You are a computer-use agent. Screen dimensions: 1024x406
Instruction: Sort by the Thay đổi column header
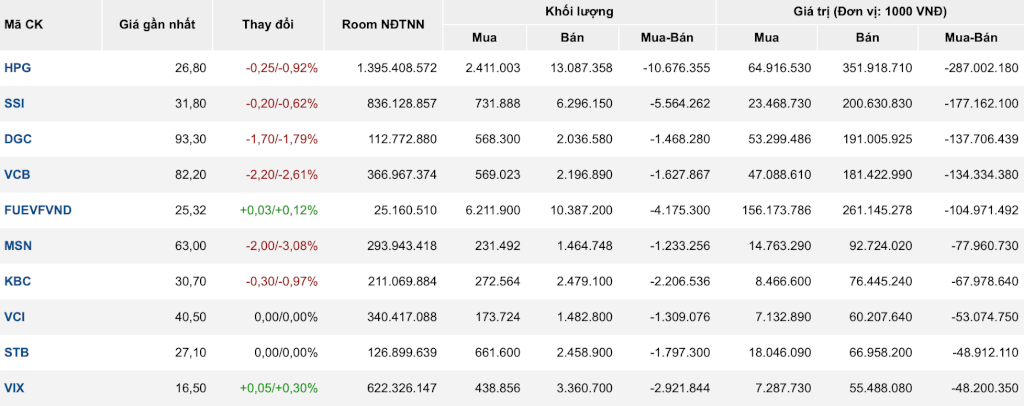[268, 25]
